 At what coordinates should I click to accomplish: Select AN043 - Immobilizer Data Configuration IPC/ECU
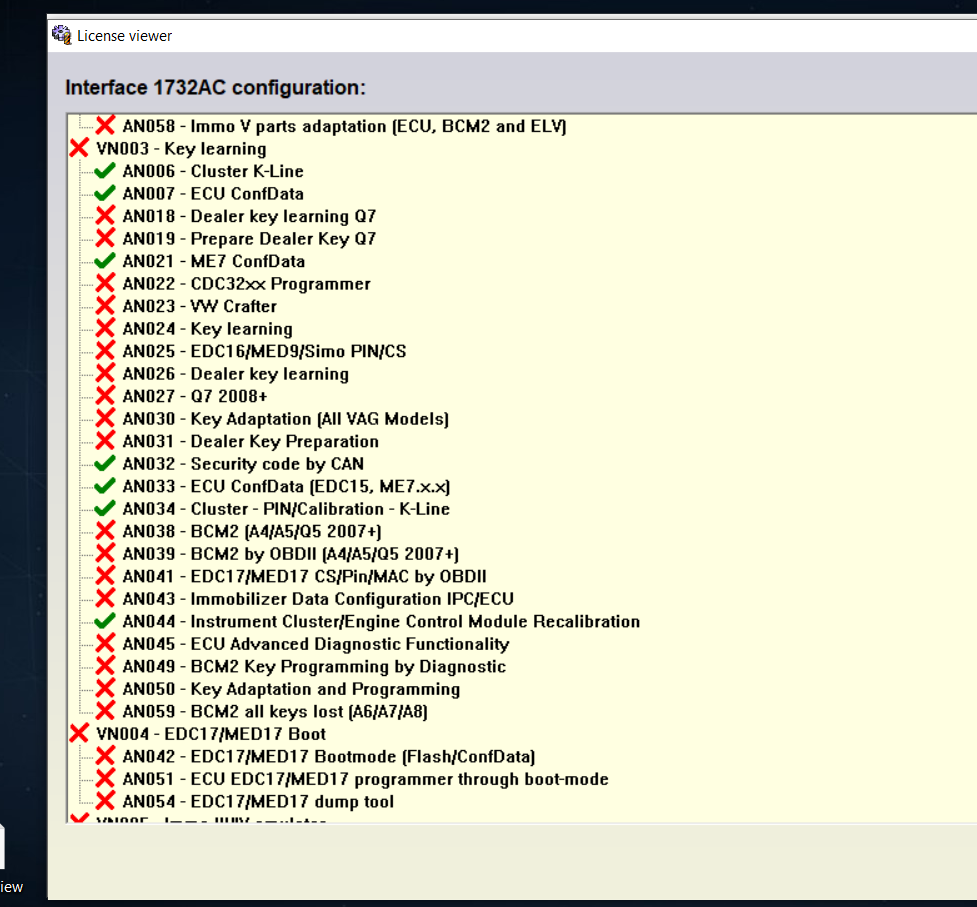coord(318,599)
